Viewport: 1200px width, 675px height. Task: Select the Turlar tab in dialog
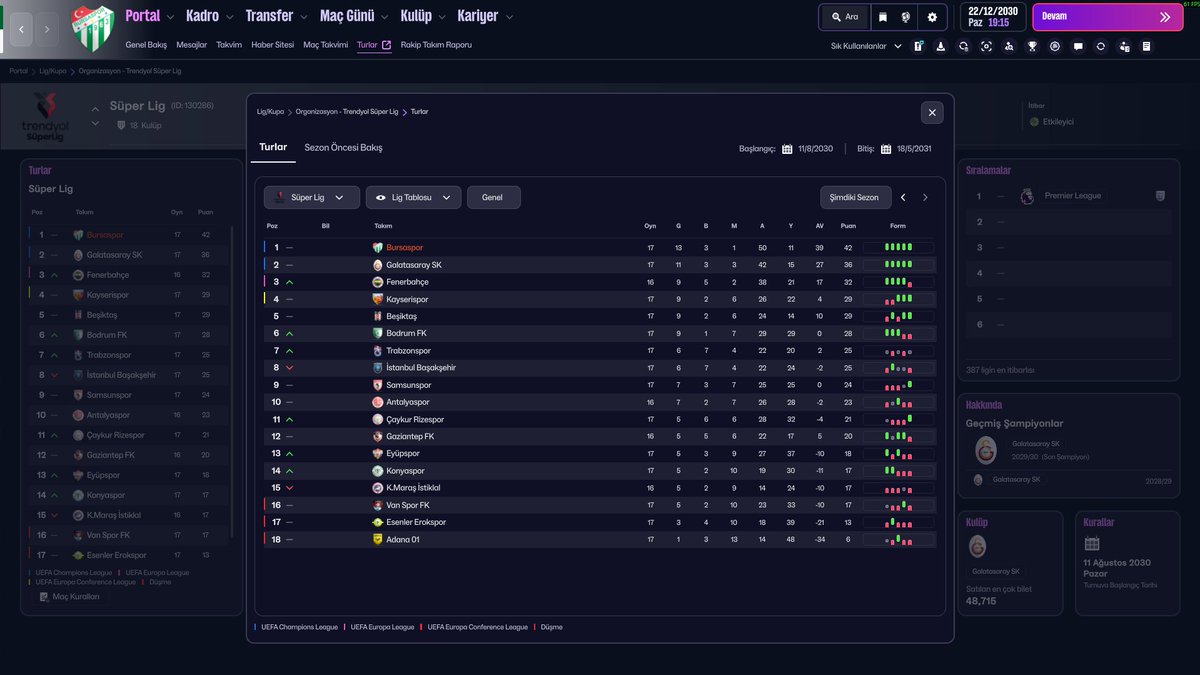(x=273, y=147)
